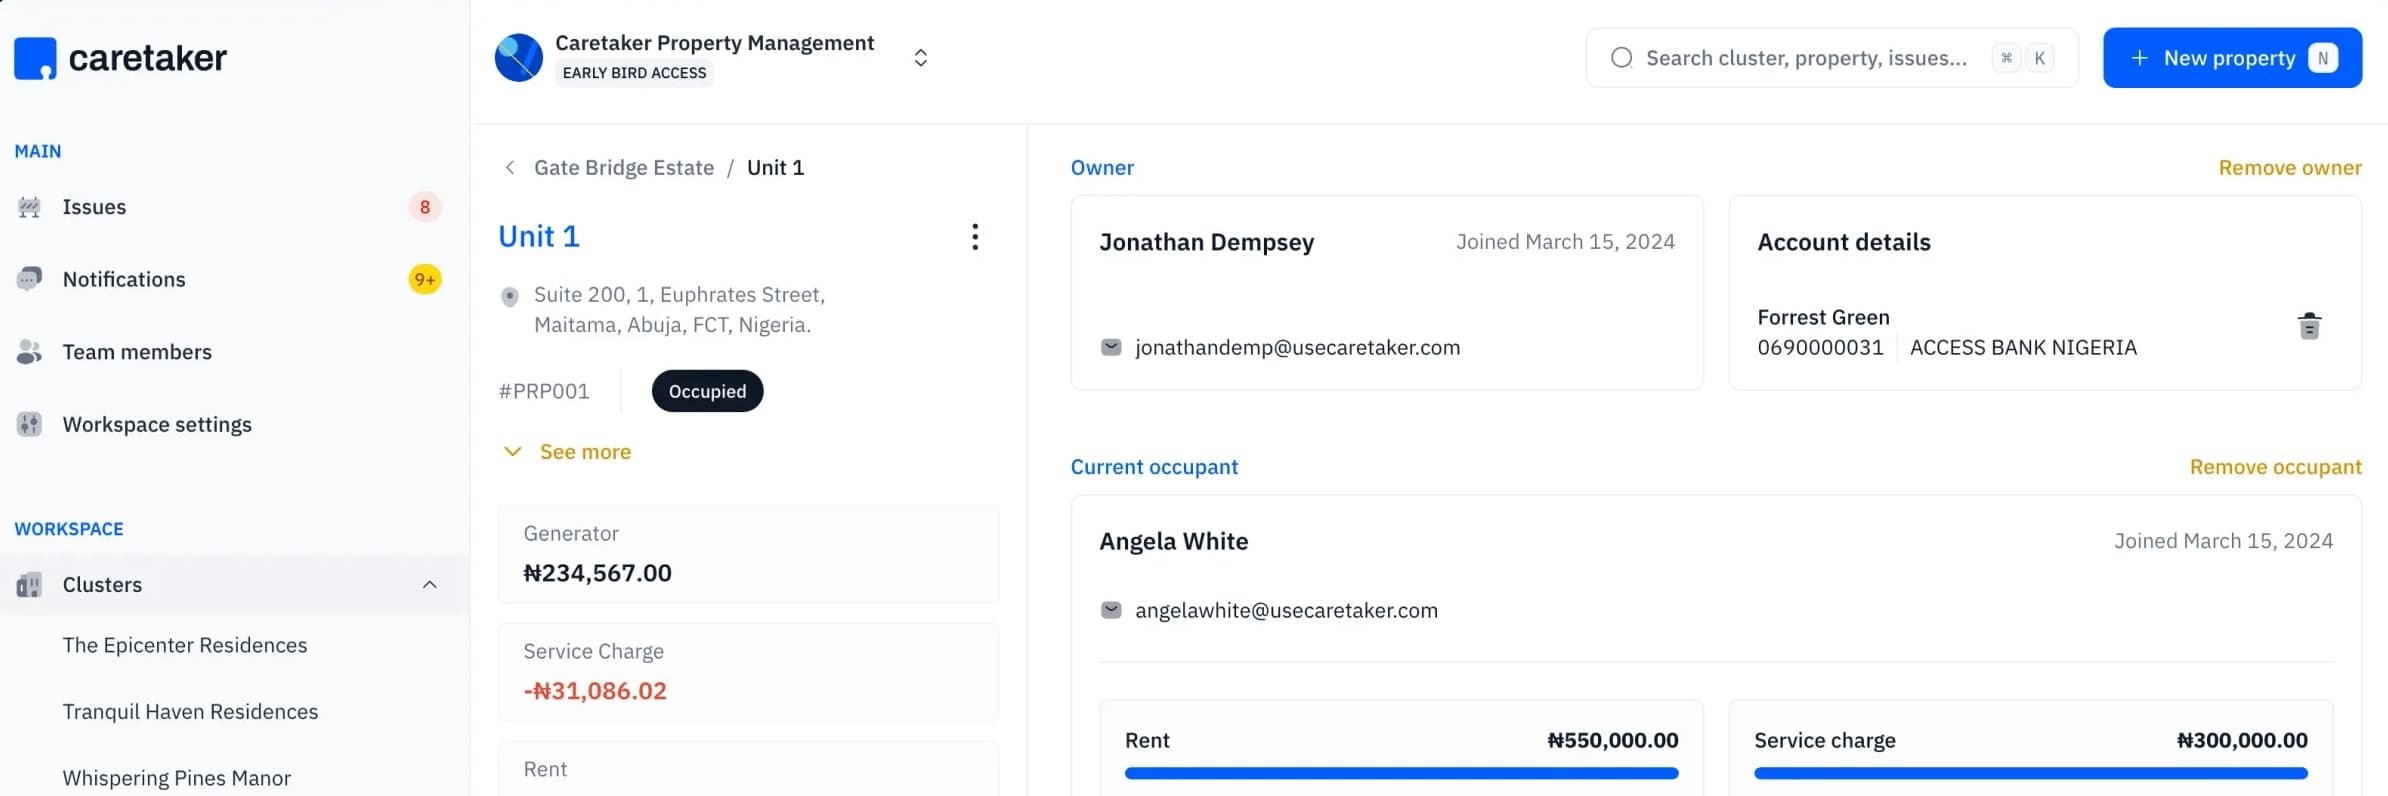Click jonathandemp@usecaretaker.com email address
The image size is (2388, 796).
click(x=1297, y=347)
